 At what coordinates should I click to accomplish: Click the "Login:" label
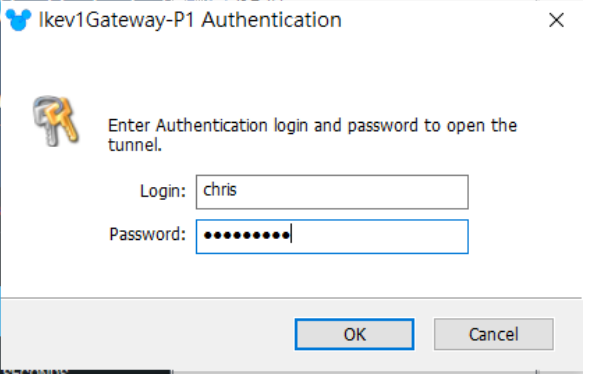(163, 192)
